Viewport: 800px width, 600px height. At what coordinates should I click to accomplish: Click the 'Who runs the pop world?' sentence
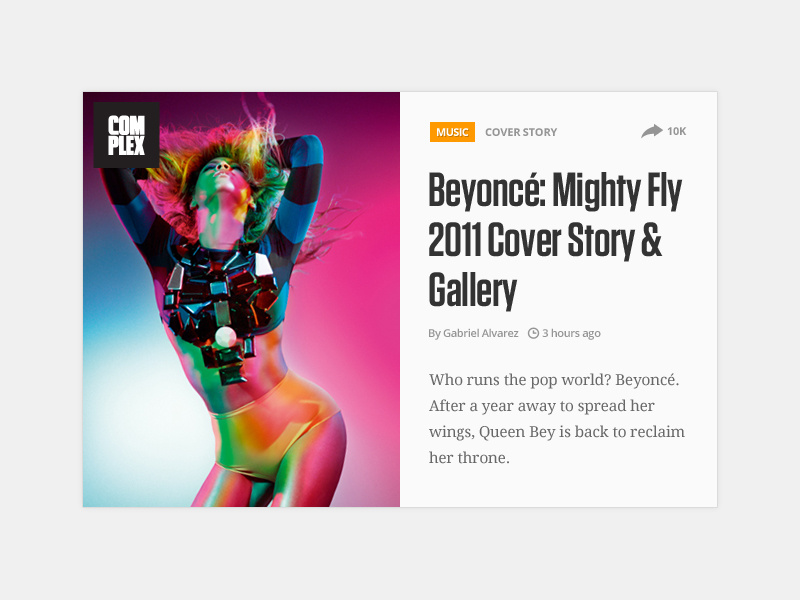coord(520,380)
